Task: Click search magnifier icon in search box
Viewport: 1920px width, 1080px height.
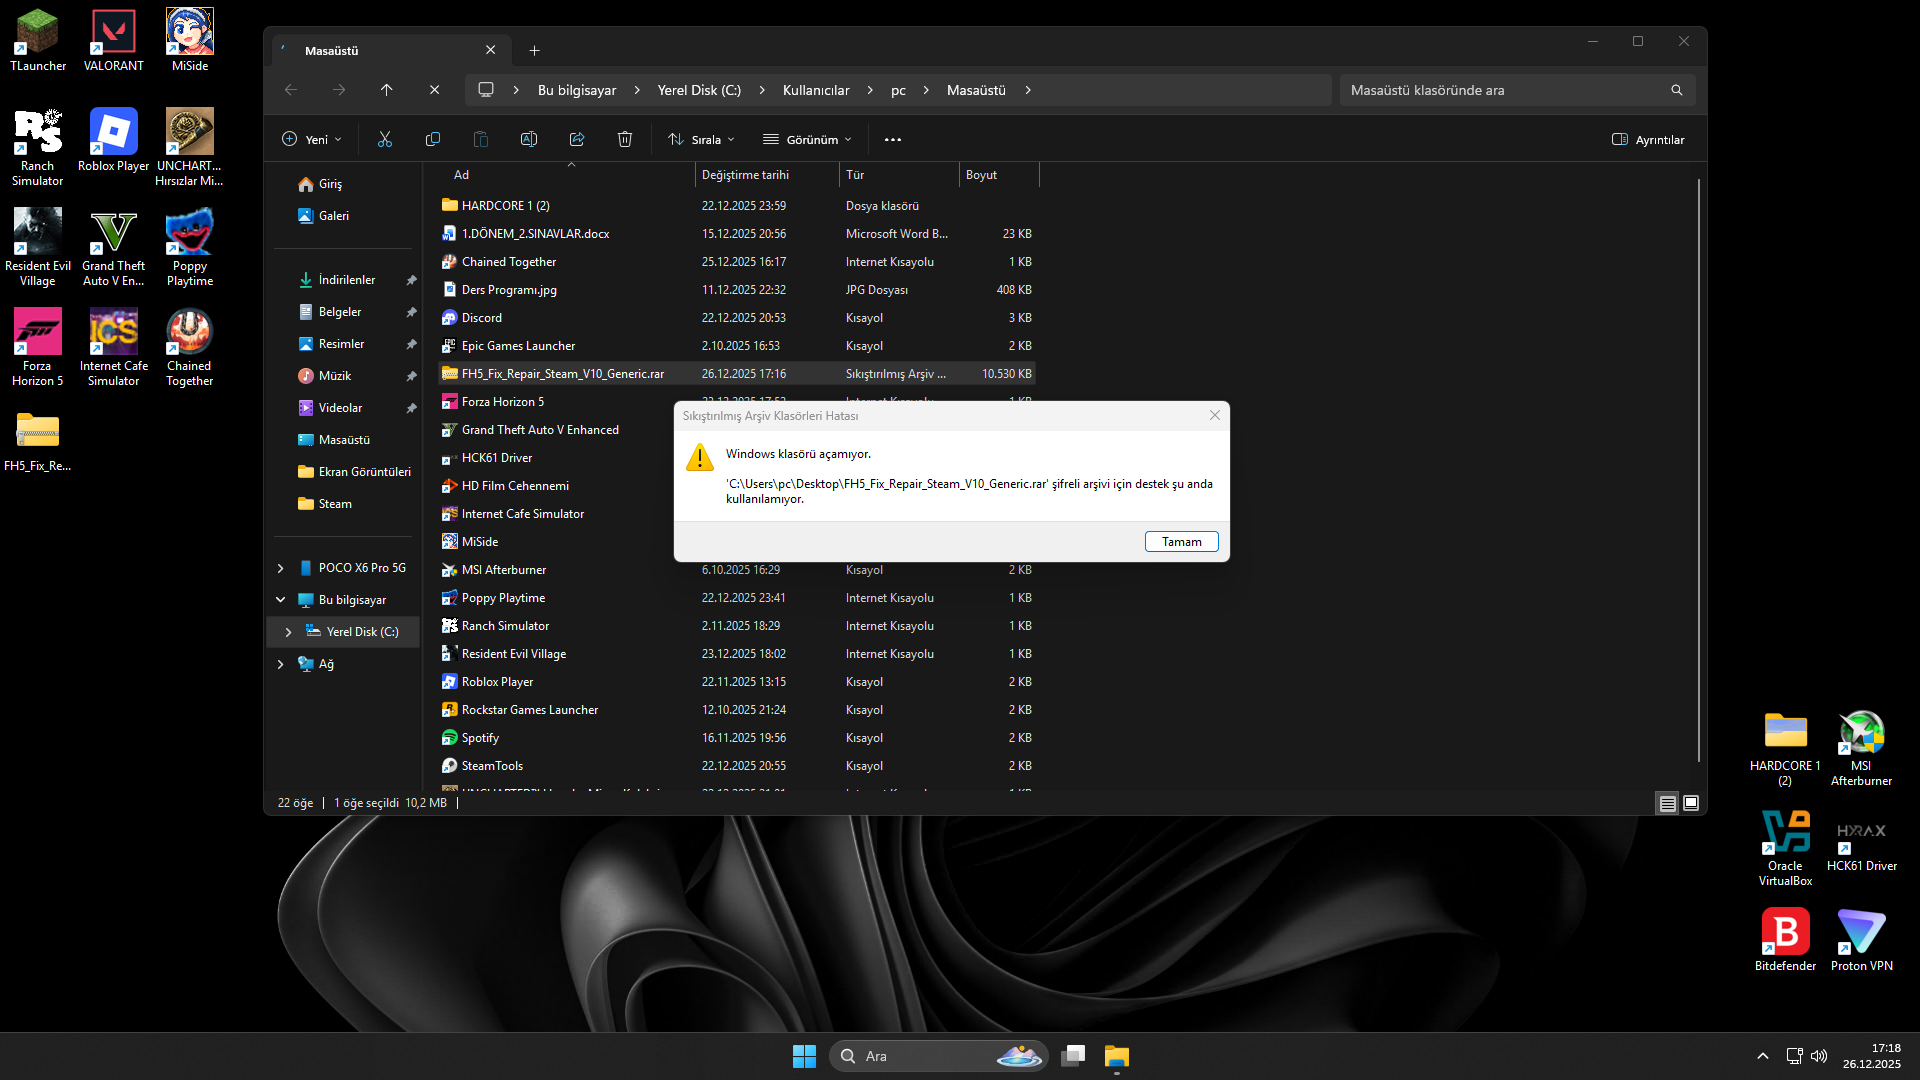Action: (x=1677, y=90)
